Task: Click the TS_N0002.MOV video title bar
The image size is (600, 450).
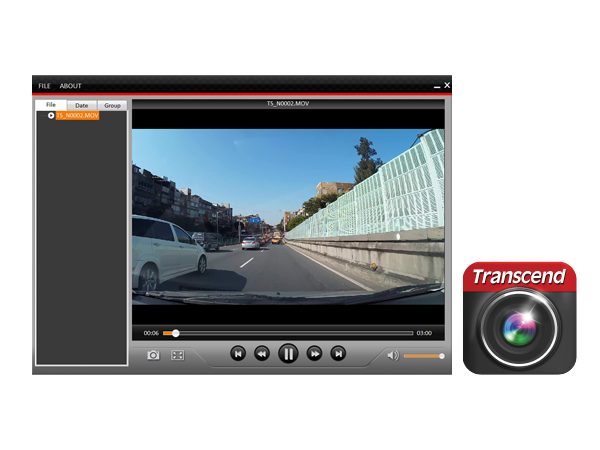Action: (x=288, y=104)
